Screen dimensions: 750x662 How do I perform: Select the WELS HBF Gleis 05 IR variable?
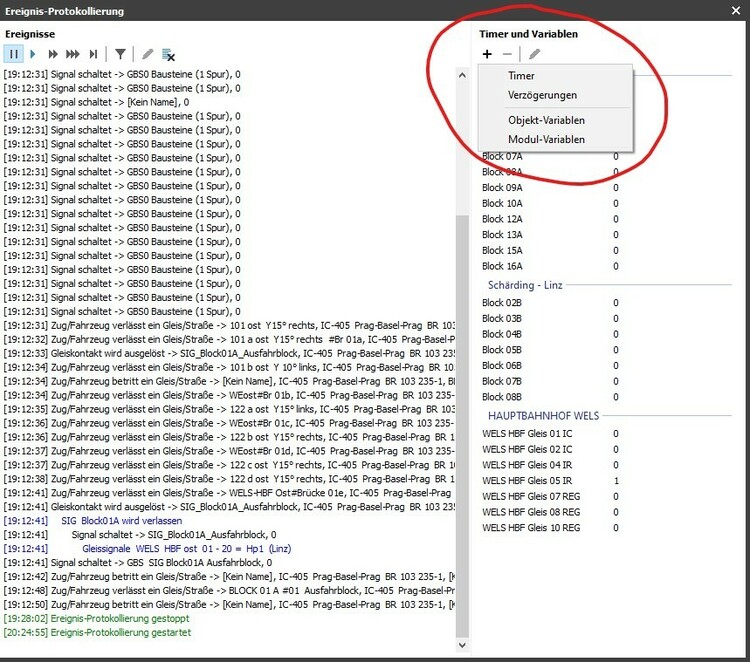click(x=526, y=480)
